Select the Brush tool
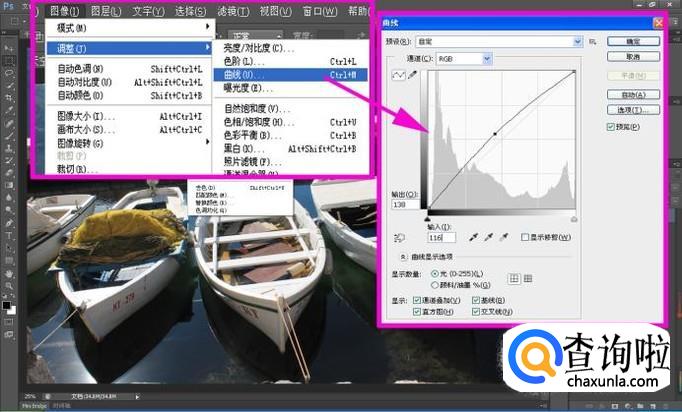Viewport: 682px width, 412px height. pos(9,135)
